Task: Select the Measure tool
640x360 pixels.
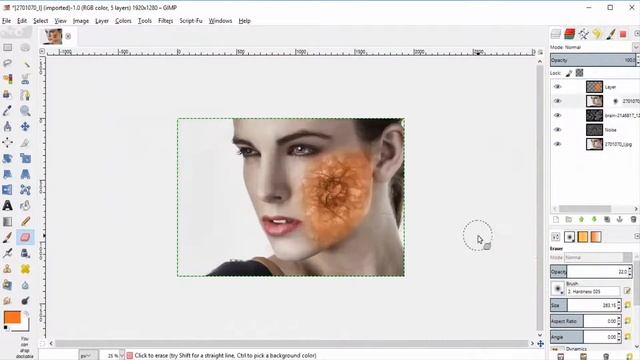Action: pyautogui.click(x=7, y=127)
